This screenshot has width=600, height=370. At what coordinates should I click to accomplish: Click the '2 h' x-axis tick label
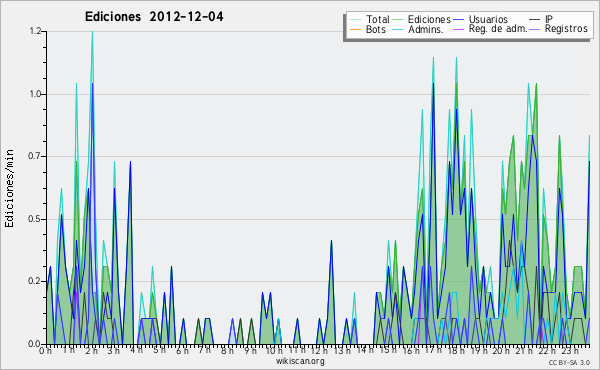pyautogui.click(x=91, y=351)
